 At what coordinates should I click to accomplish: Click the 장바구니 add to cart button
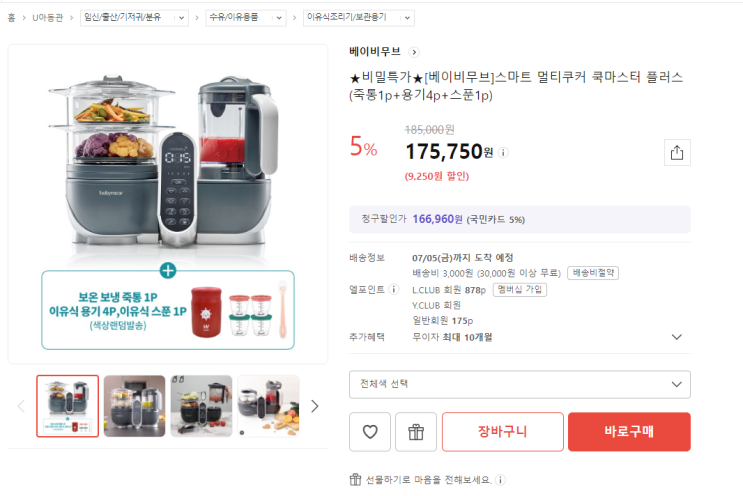click(502, 432)
